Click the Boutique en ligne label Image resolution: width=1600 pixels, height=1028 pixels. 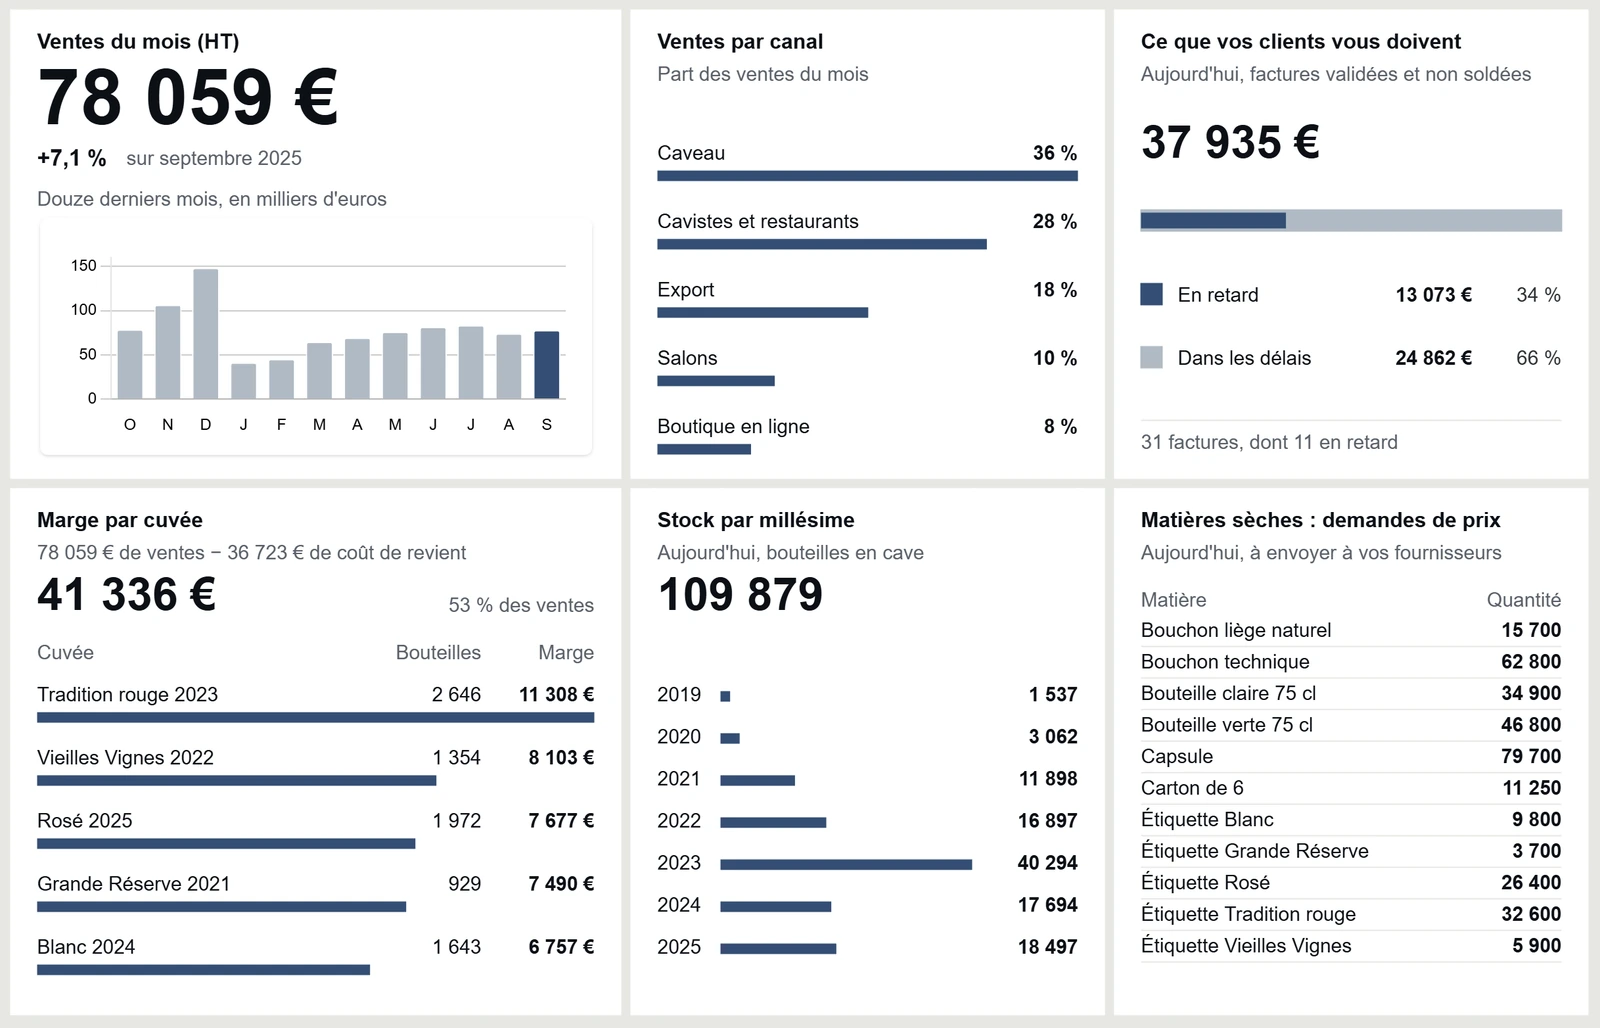[x=733, y=426]
